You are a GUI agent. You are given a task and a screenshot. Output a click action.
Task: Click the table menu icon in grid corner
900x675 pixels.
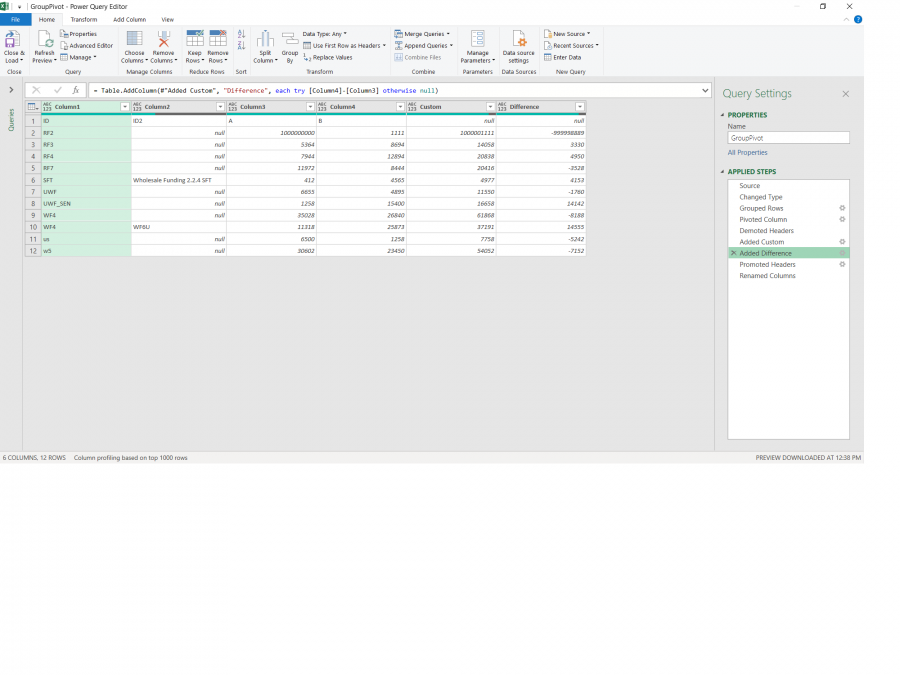[x=33, y=107]
